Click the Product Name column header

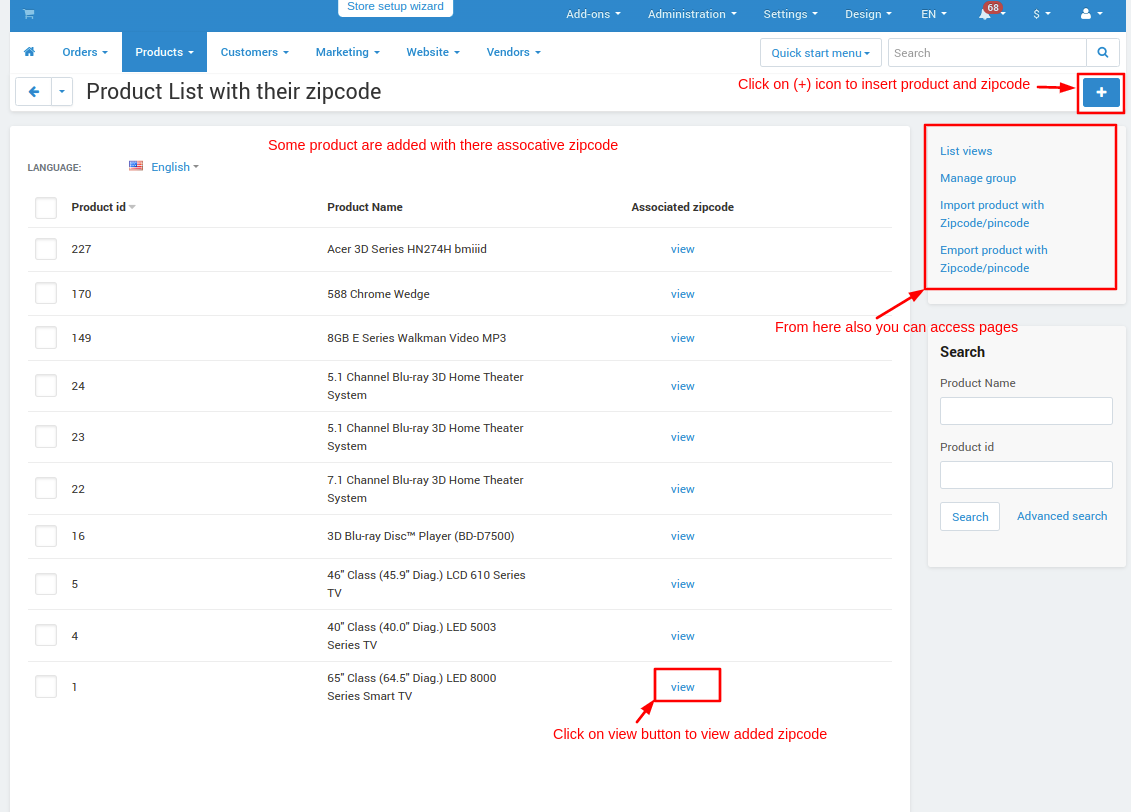[x=365, y=207]
